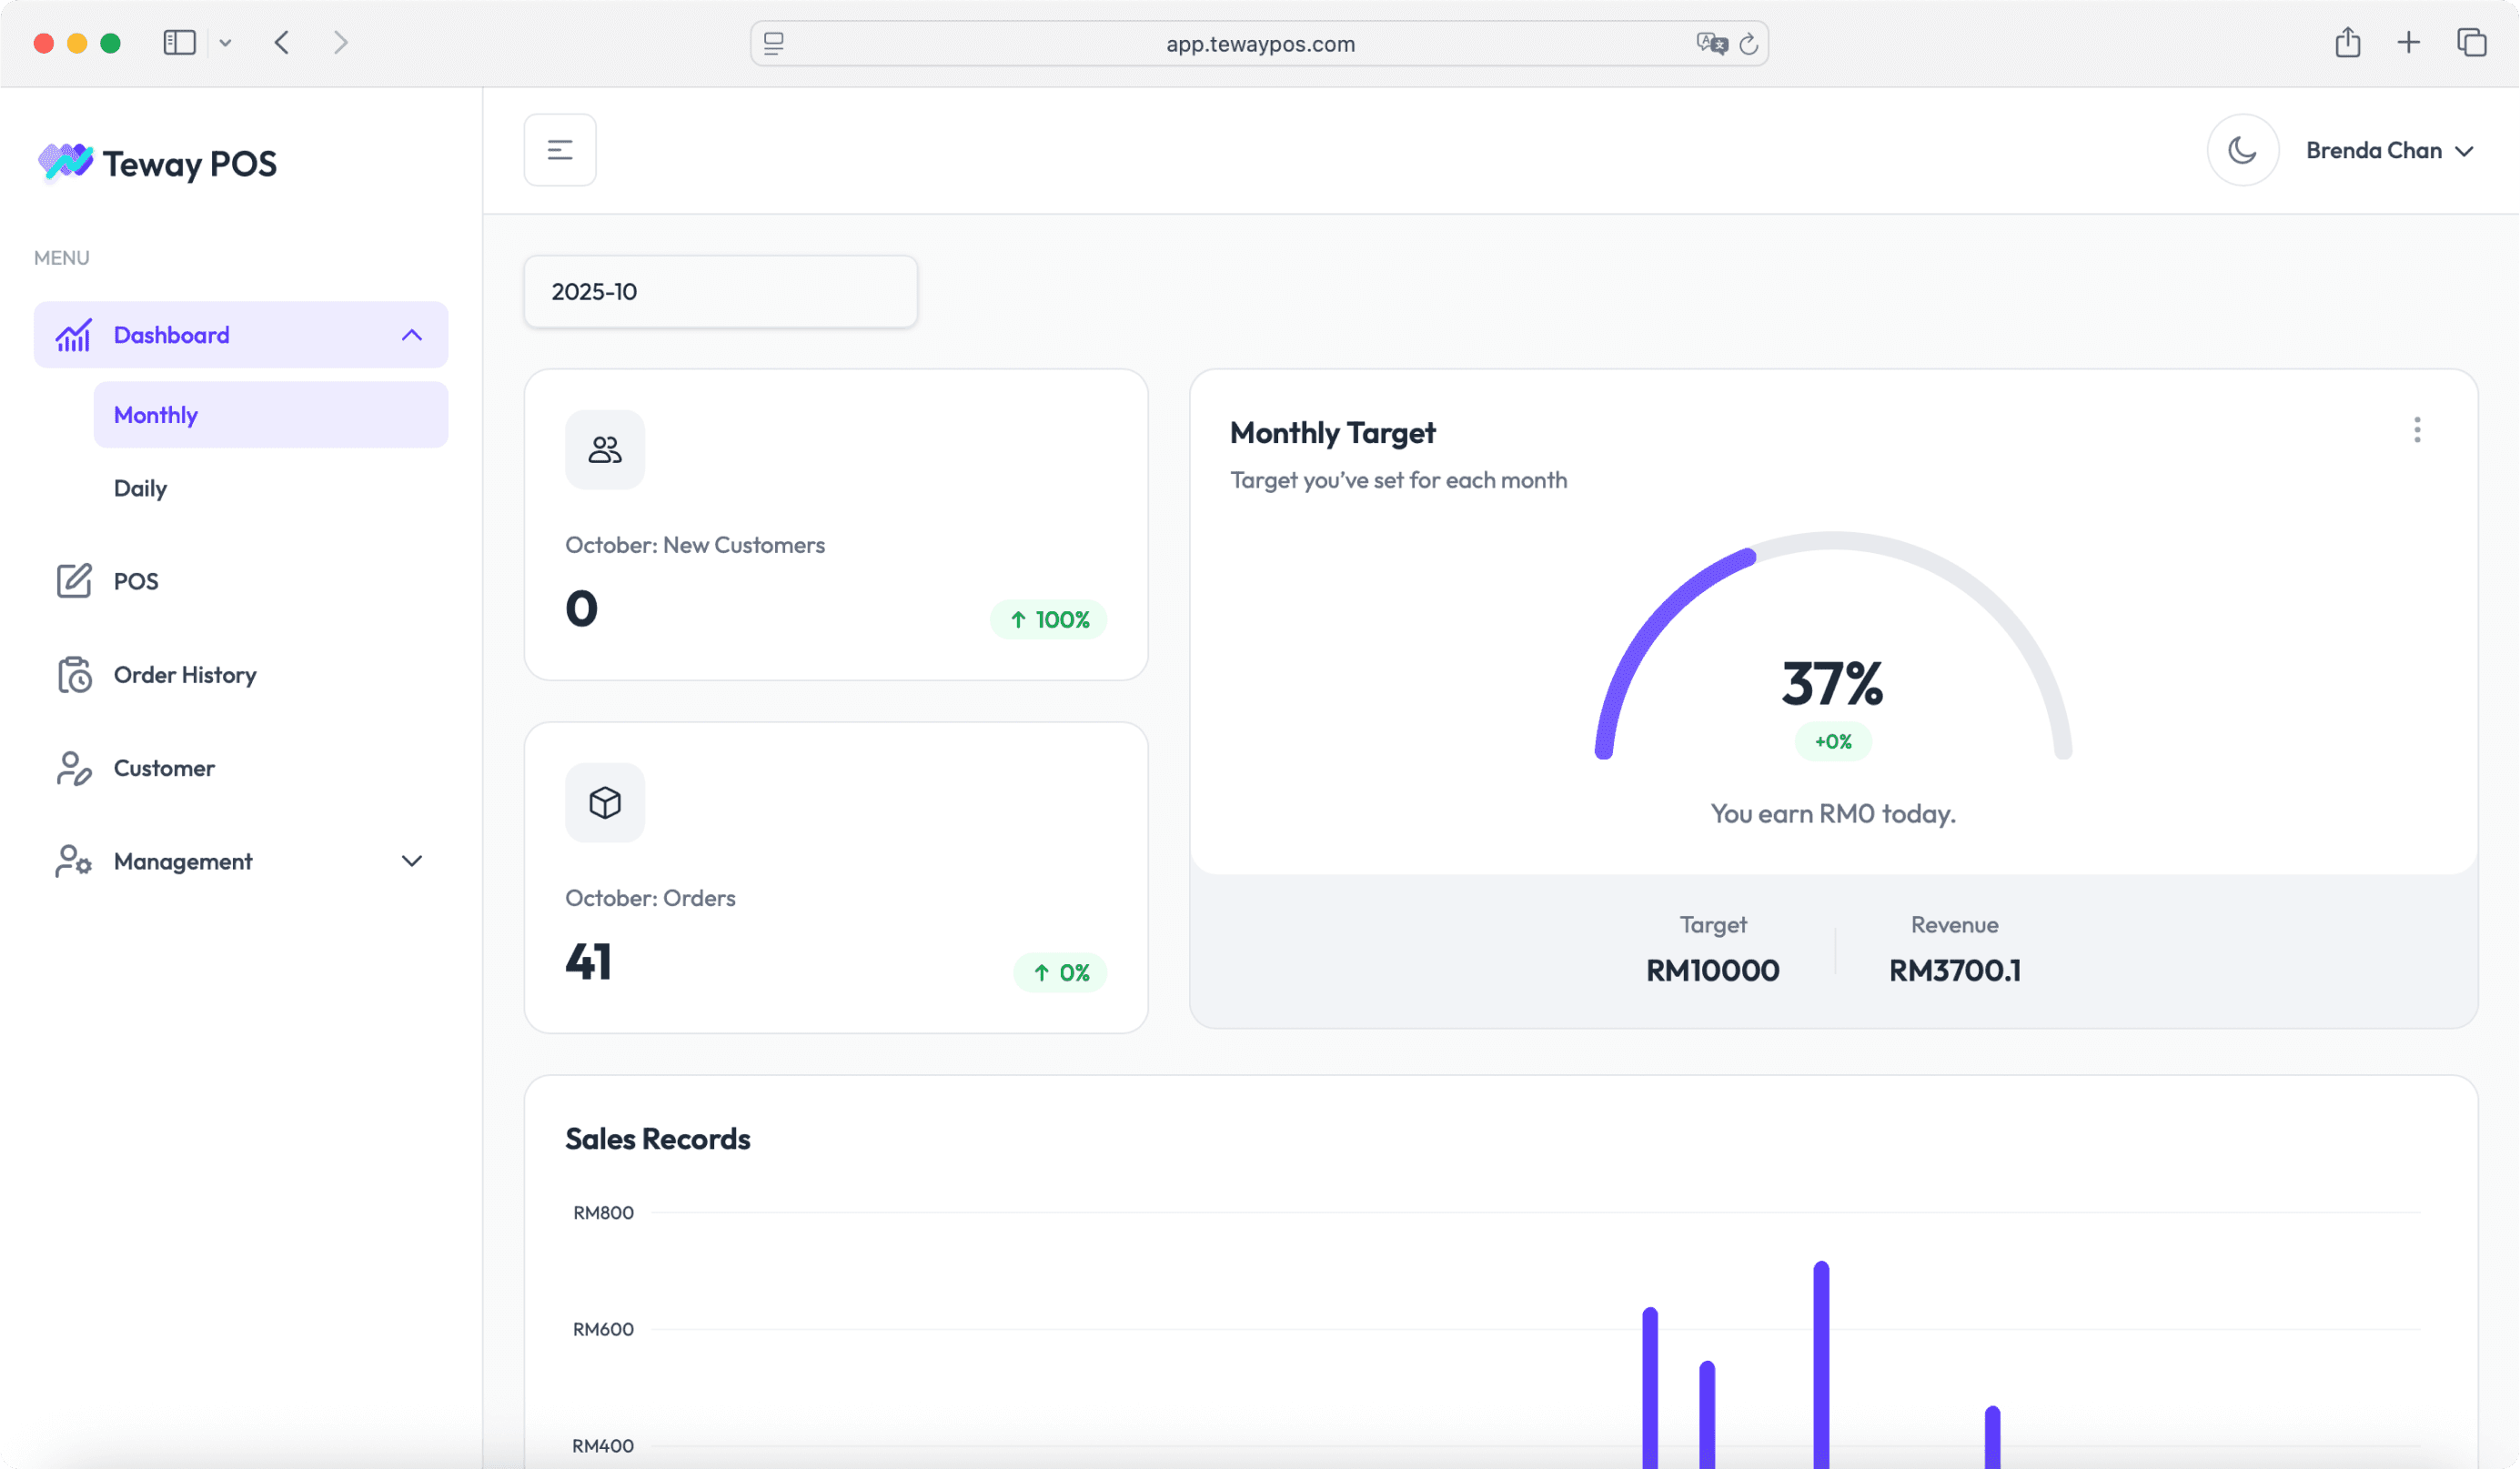This screenshot has height=1469, width=2520.
Task: Click the 2025-10 month picker field
Action: click(720, 291)
